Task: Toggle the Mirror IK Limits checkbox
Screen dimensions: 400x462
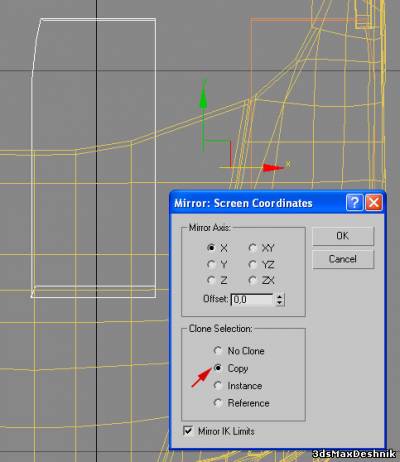Action: [x=188, y=431]
